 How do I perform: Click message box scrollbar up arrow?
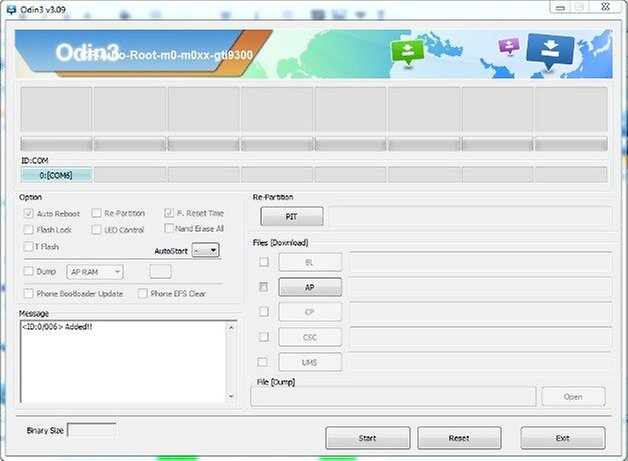(231, 328)
